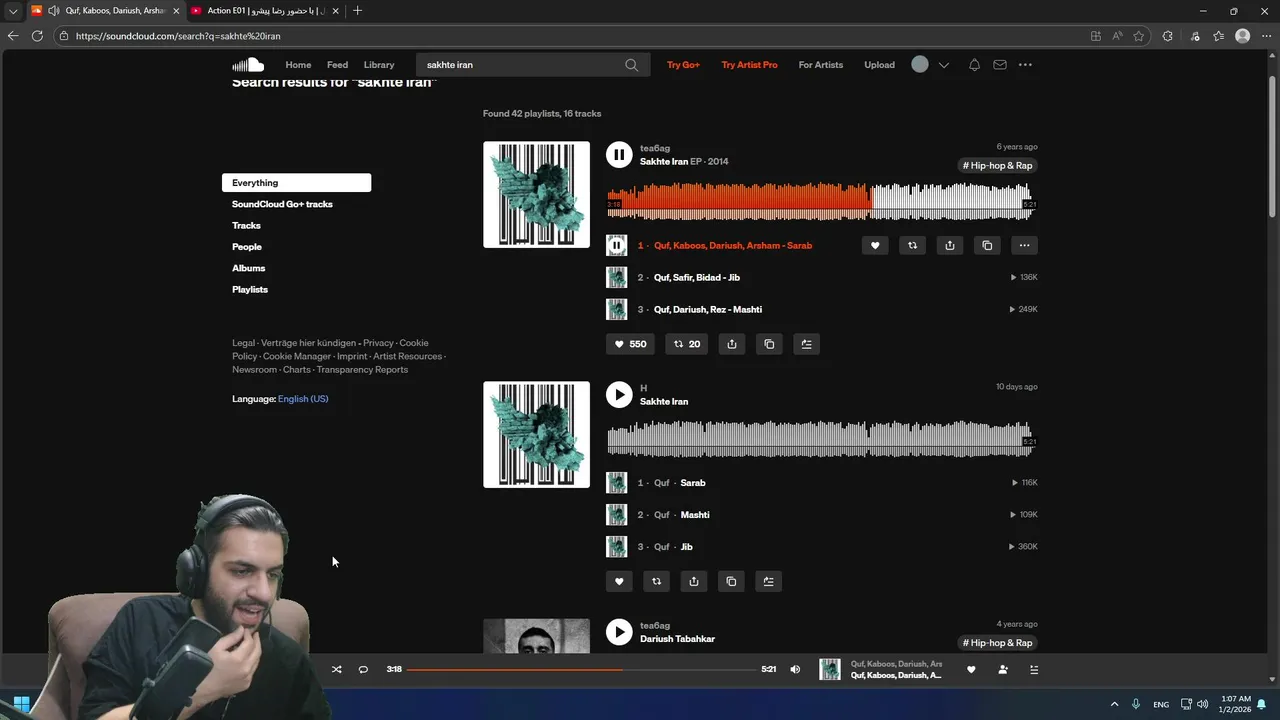This screenshot has height=720, width=1280.
Task: Add playlist by H to next up
Action: tap(768, 581)
